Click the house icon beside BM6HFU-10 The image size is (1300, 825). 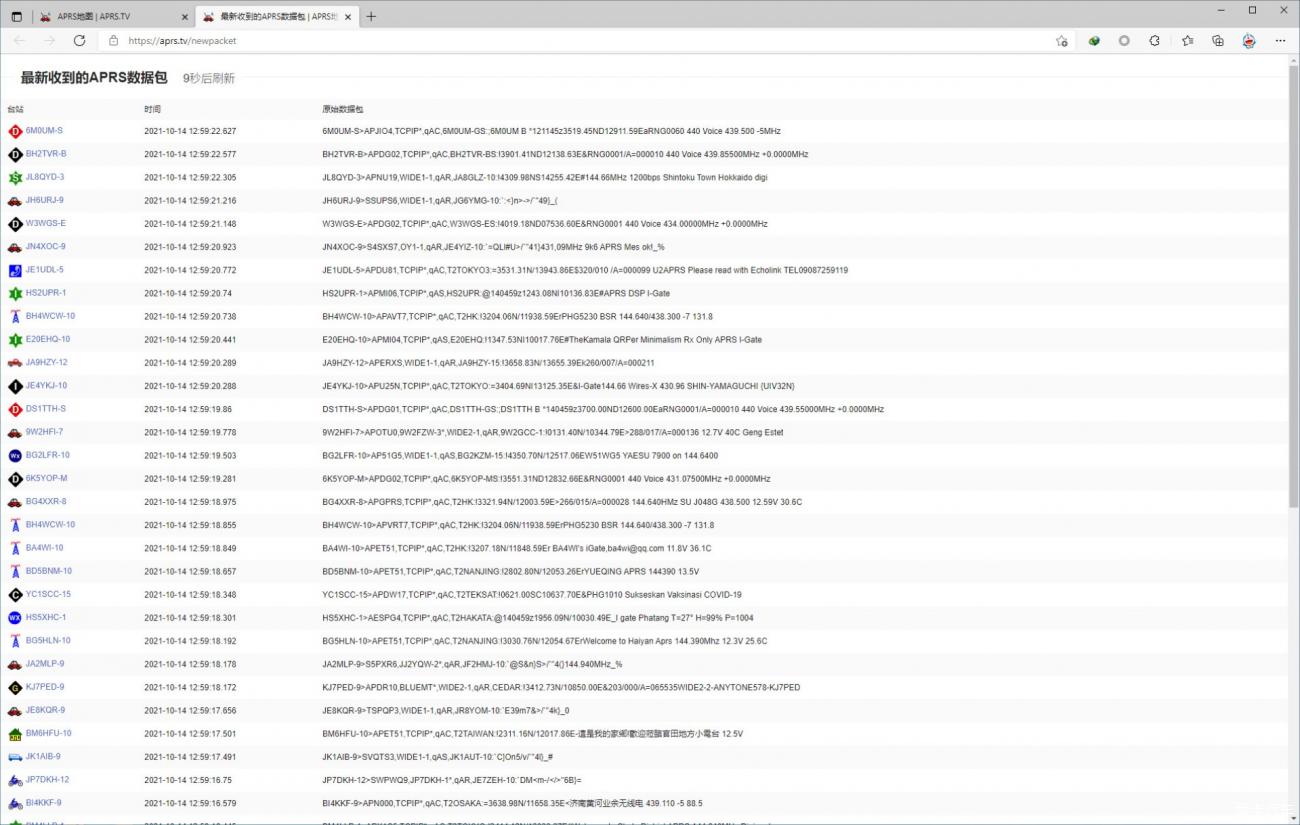pos(15,733)
